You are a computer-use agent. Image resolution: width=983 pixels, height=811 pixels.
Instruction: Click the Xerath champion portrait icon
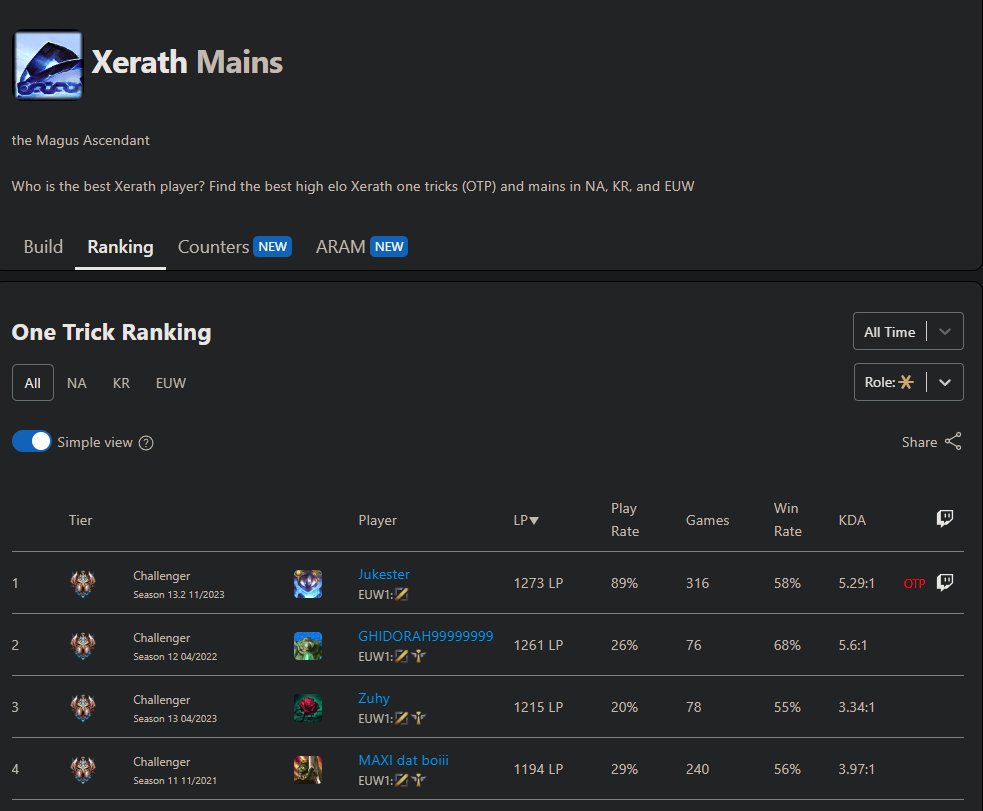click(x=48, y=65)
